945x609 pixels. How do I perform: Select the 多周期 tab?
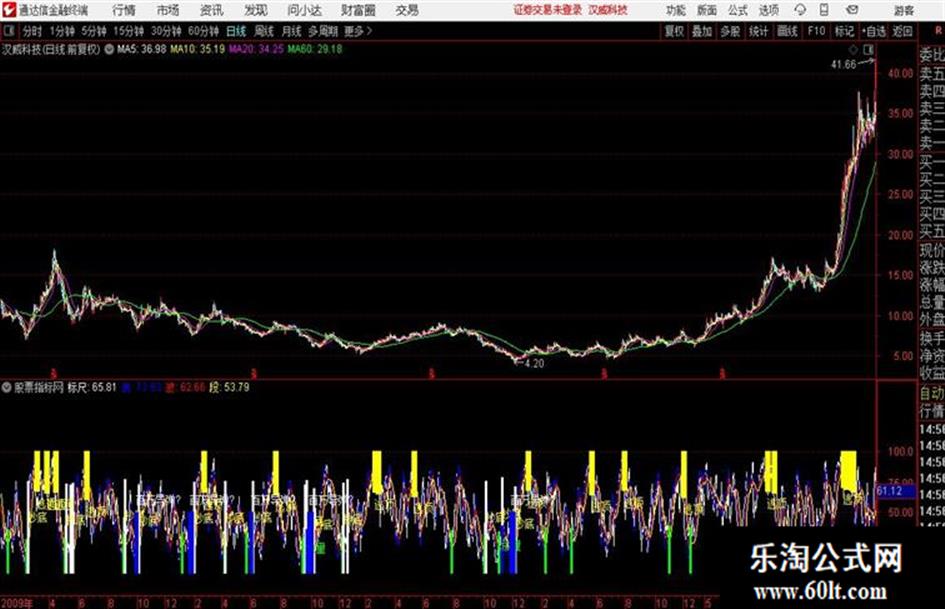click(x=323, y=31)
